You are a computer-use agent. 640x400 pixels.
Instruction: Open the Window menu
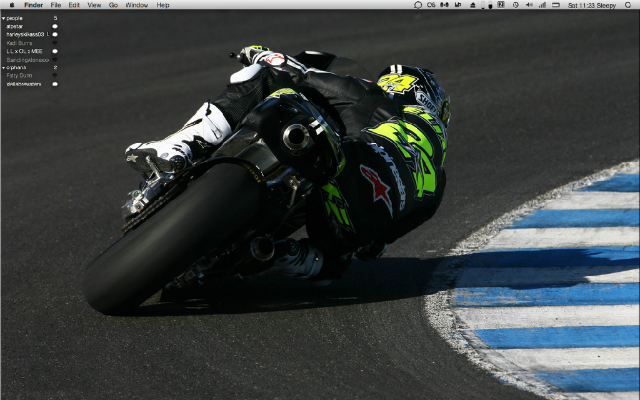pyautogui.click(x=136, y=5)
